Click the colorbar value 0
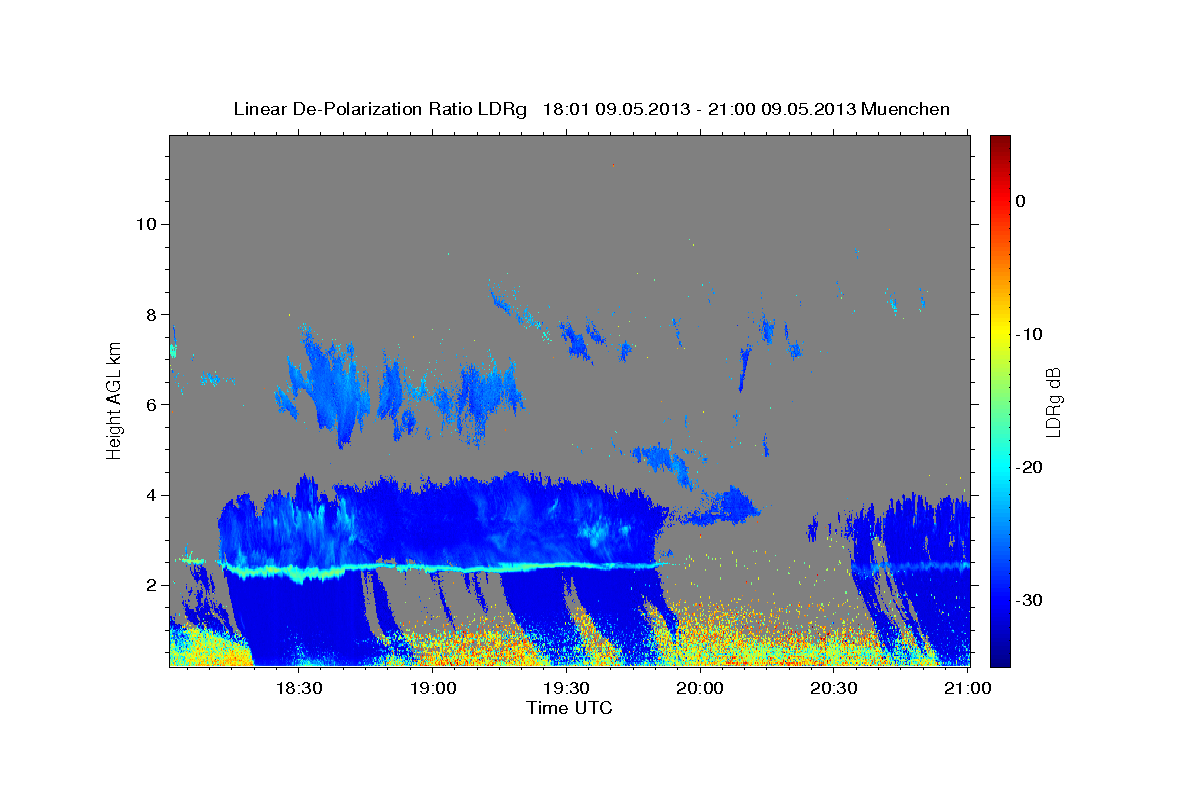 point(1021,201)
